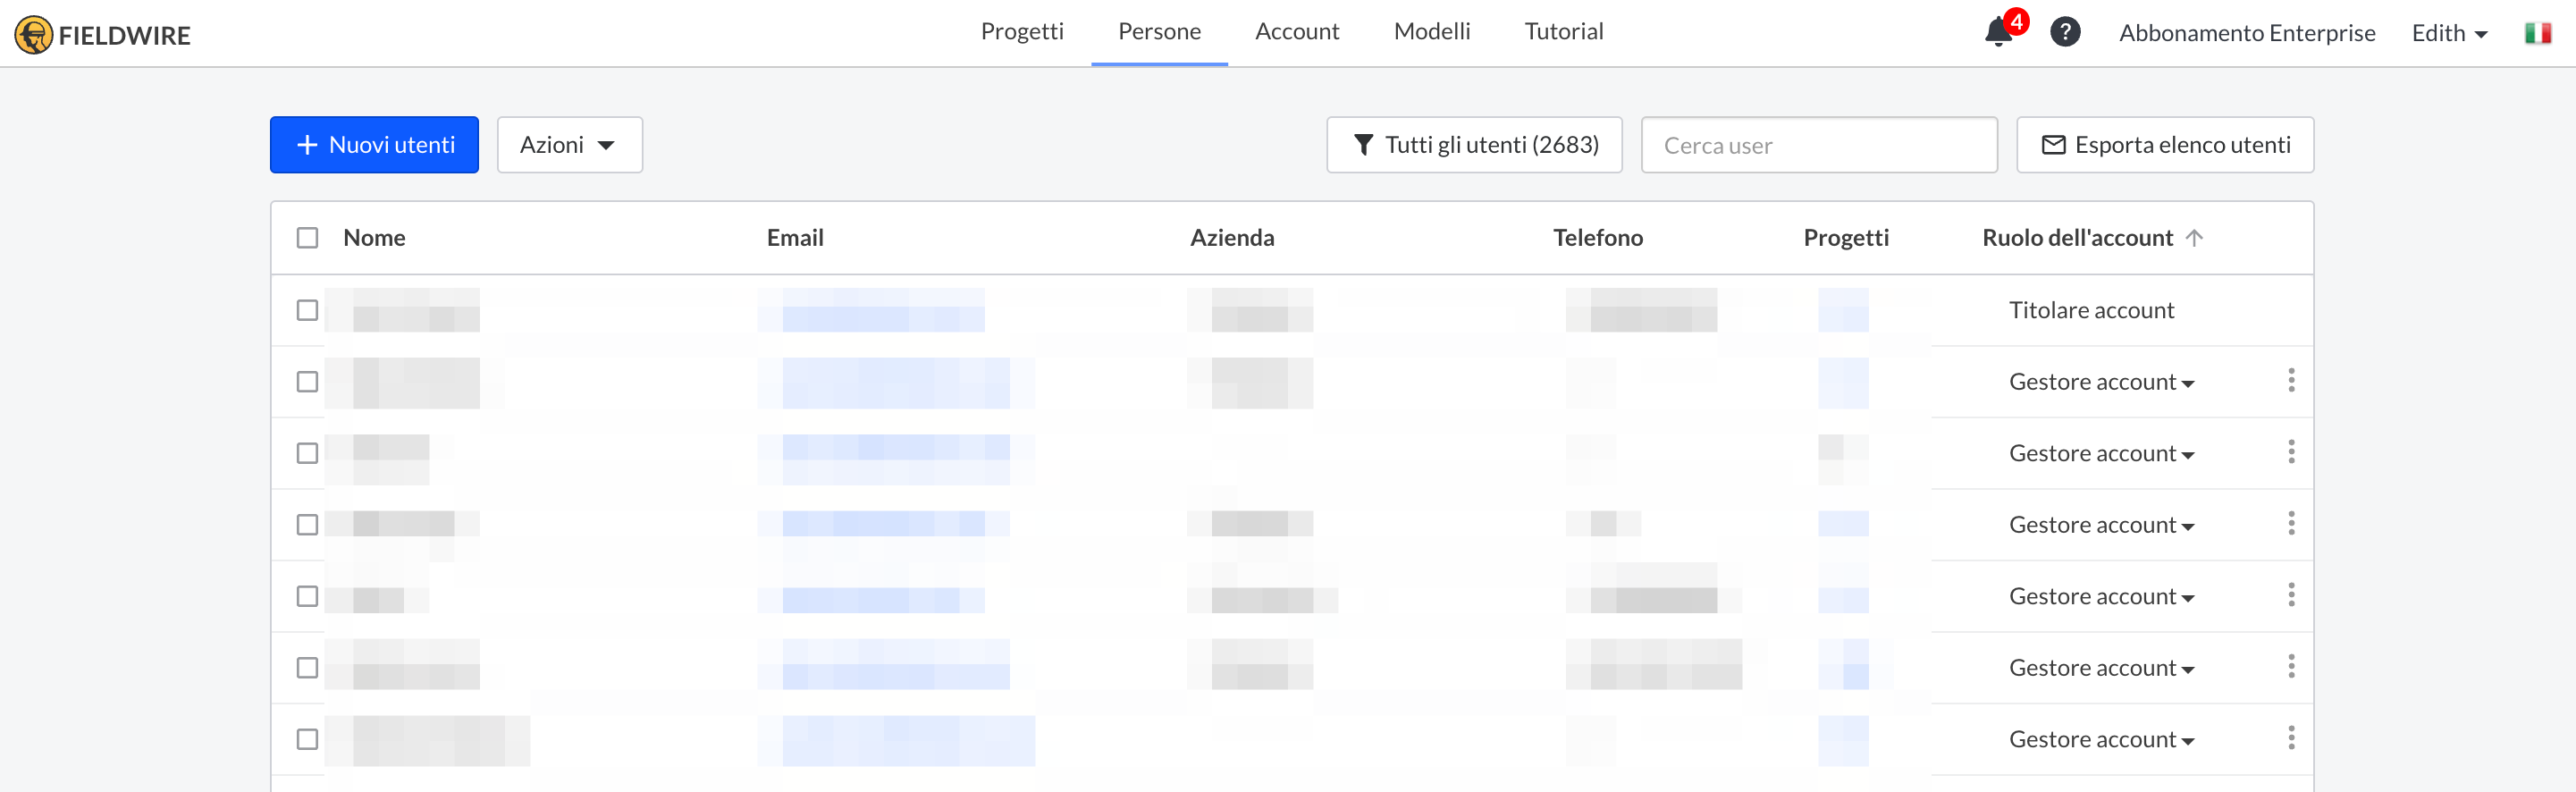
Task: Check the third user row checkbox
Action: [307, 453]
